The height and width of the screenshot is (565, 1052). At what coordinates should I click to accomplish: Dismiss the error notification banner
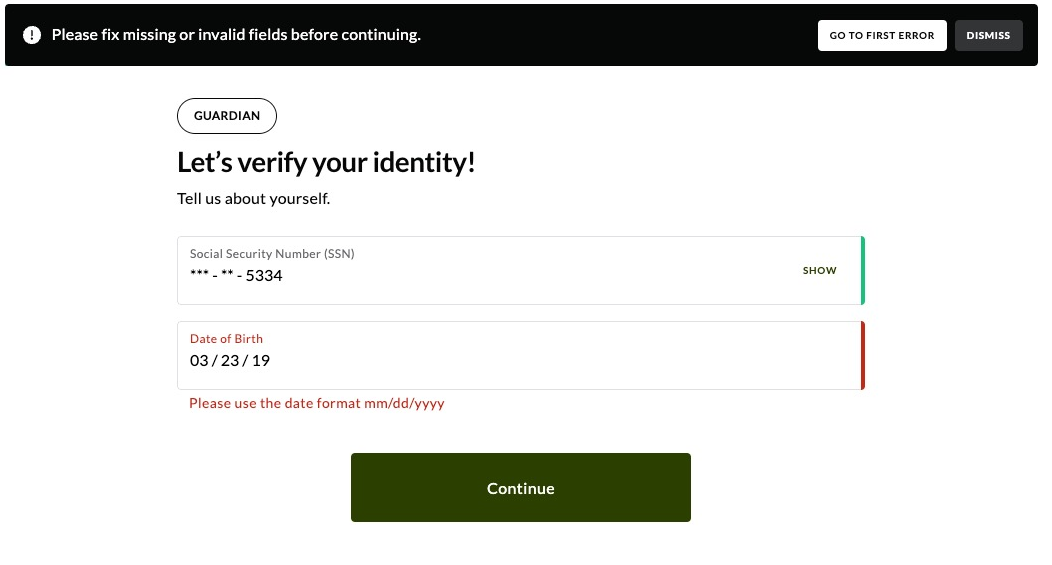click(x=988, y=35)
